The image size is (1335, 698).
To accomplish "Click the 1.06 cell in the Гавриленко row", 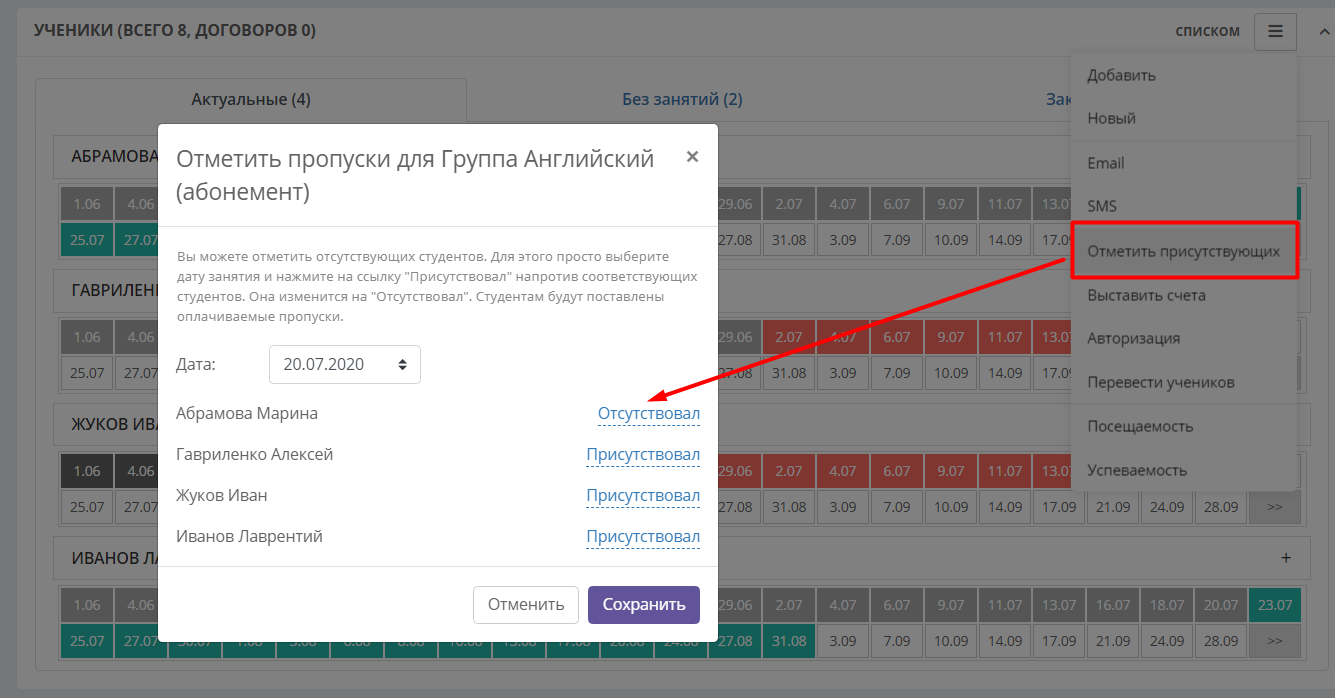I will tap(87, 337).
